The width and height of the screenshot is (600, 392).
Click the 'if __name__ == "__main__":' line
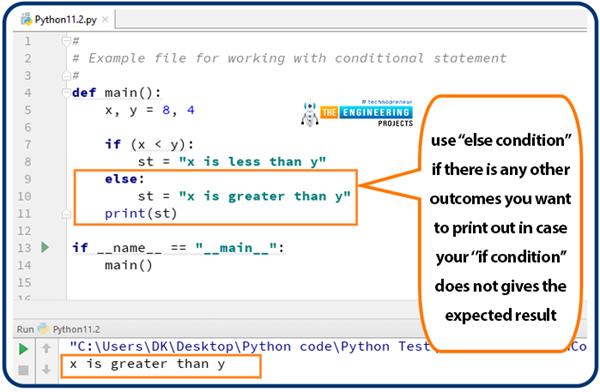(178, 248)
